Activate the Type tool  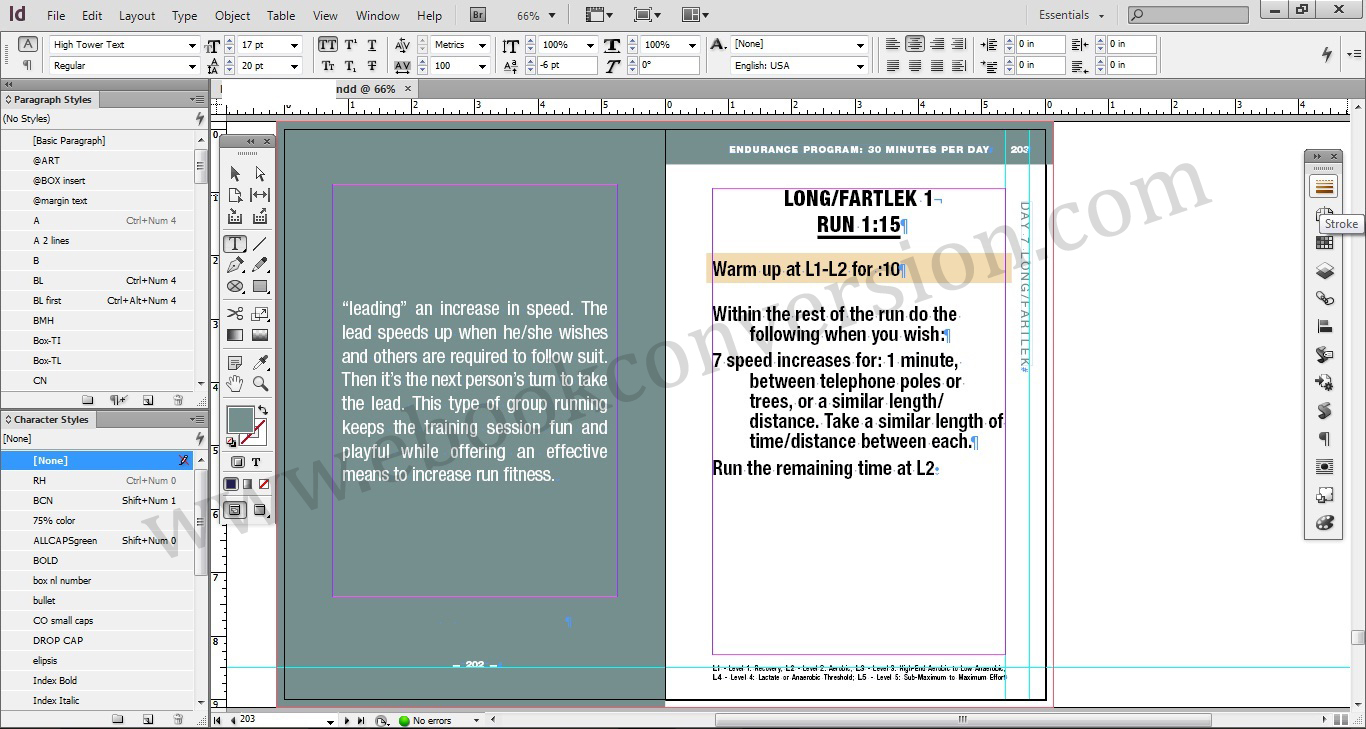click(235, 244)
